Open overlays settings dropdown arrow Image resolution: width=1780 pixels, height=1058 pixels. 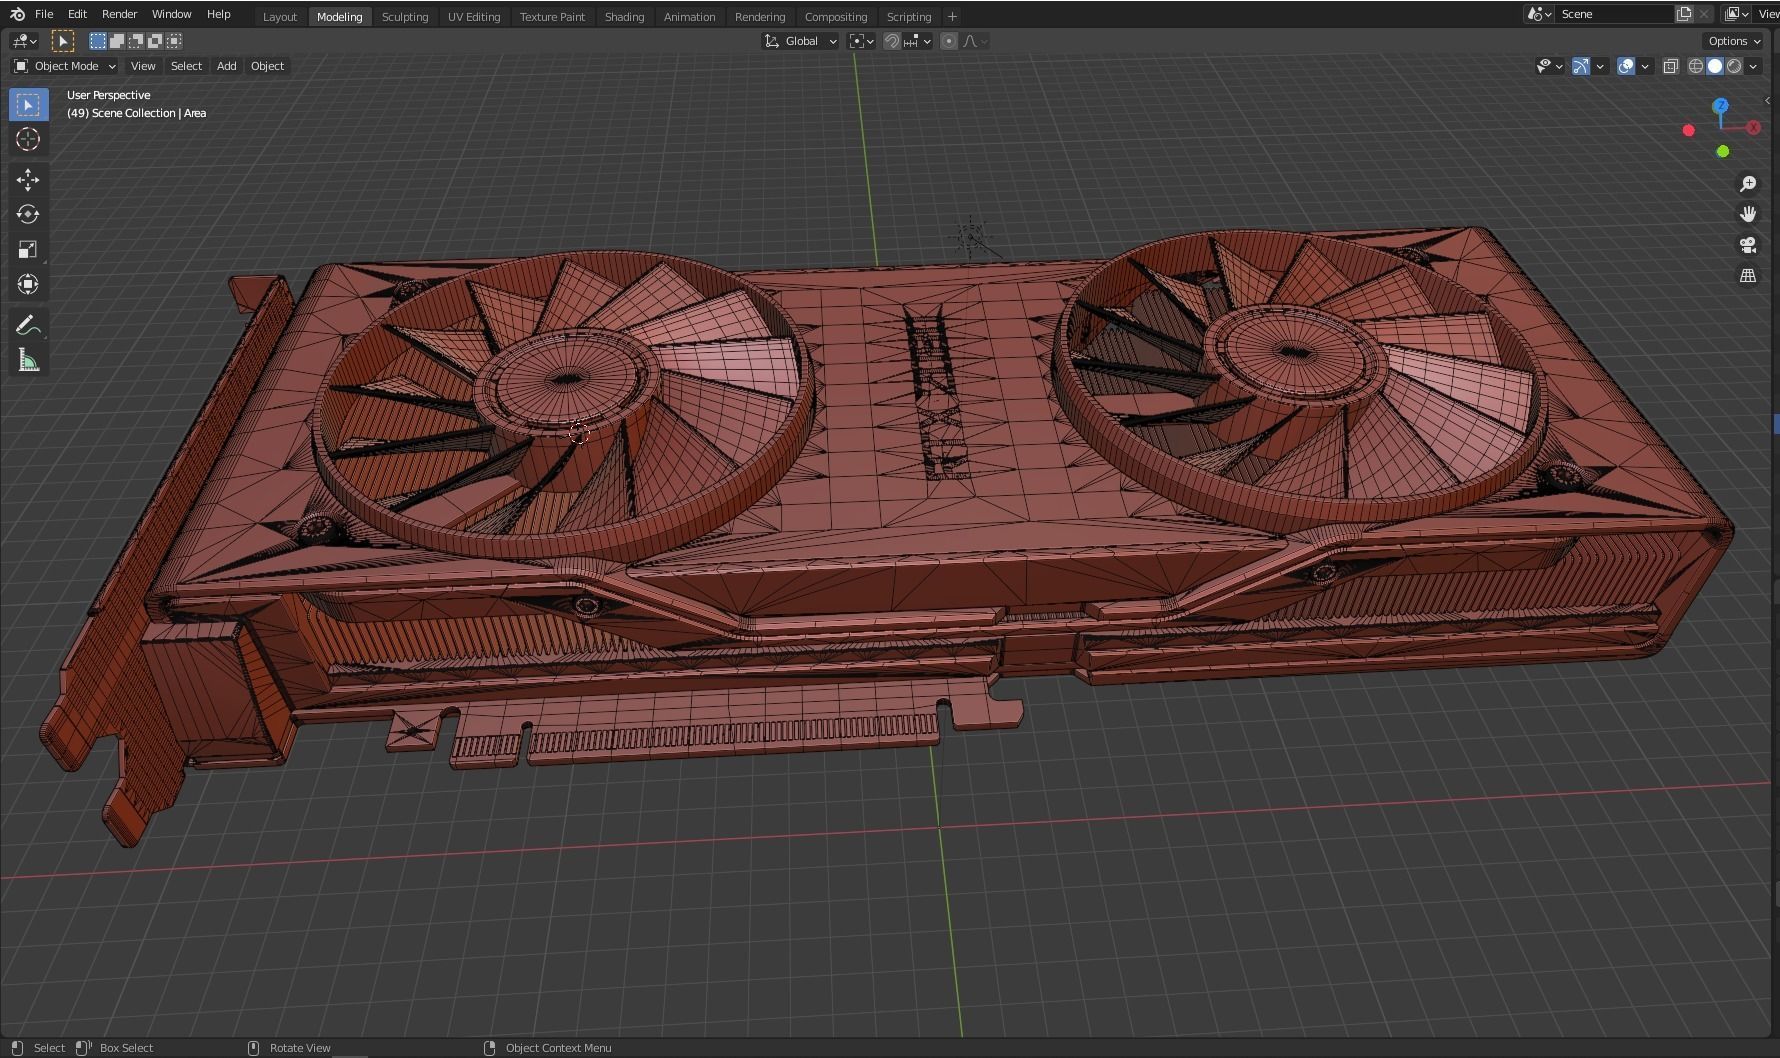[1646, 66]
